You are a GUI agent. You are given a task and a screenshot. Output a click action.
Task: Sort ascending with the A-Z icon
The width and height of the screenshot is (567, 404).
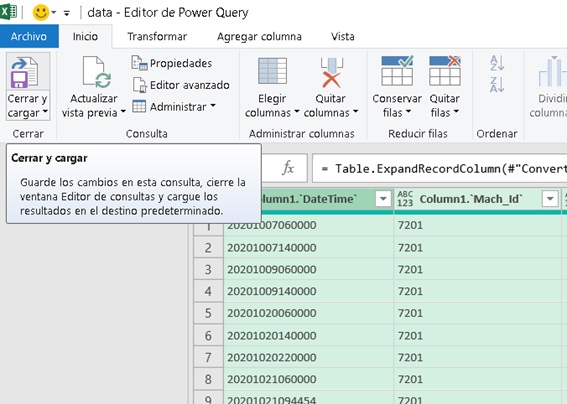pos(497,63)
